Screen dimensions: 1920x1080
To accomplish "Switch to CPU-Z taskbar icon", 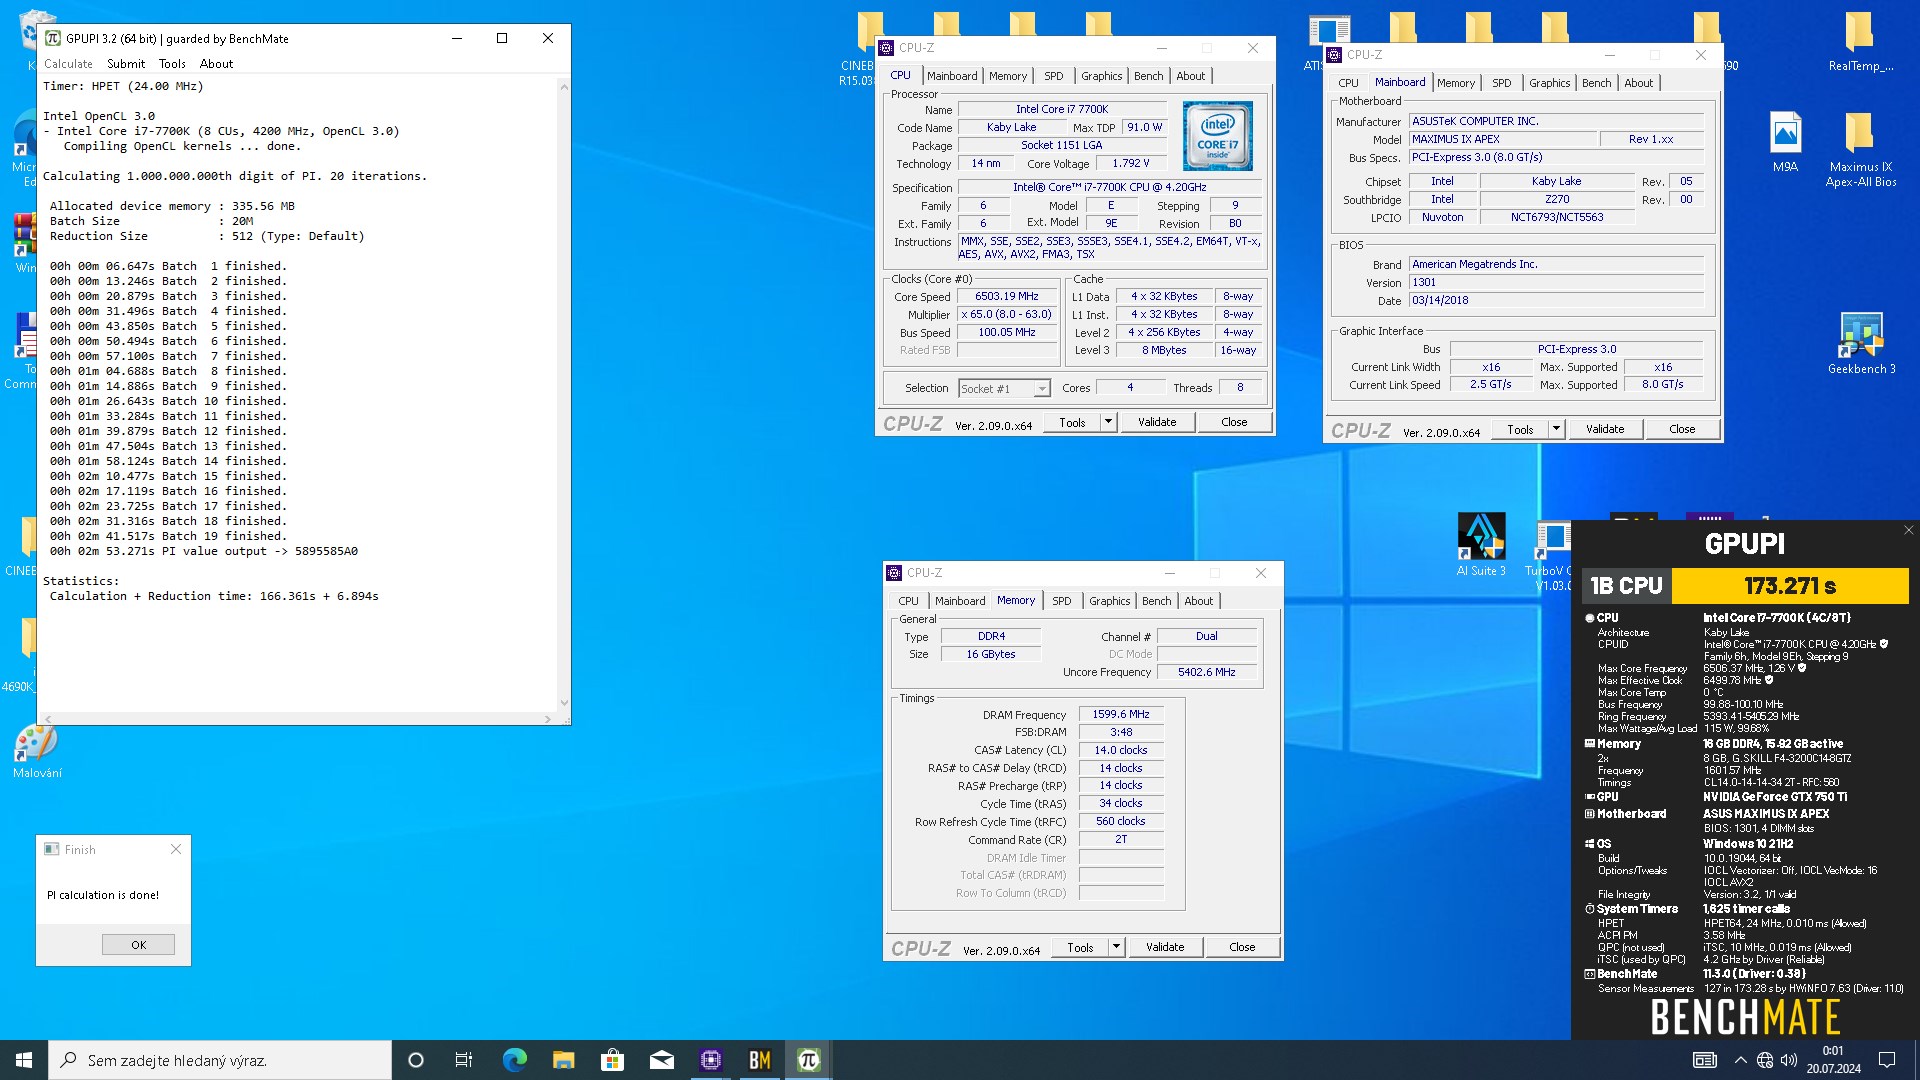I will point(710,1060).
